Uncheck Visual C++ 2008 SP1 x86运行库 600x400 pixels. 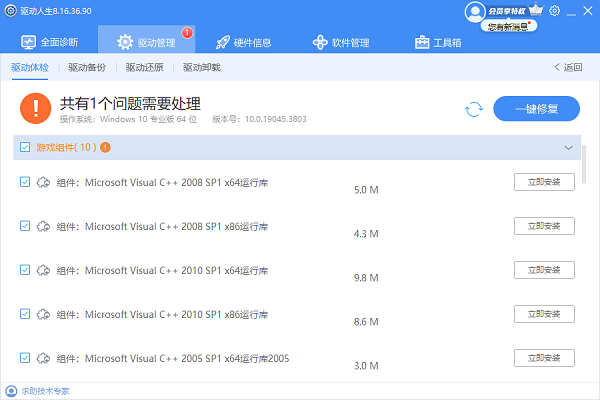pos(25,226)
